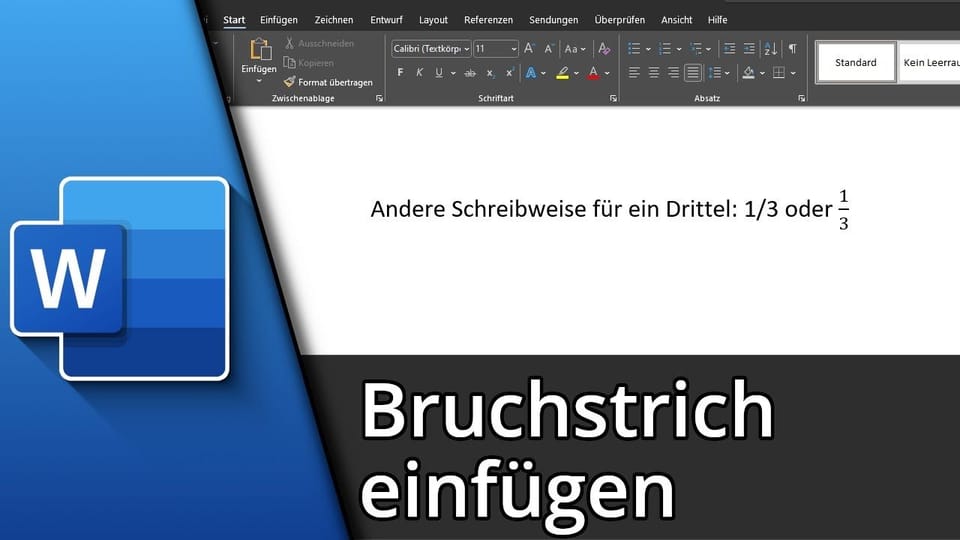Toggle subscript x₂ formatting

coord(490,73)
